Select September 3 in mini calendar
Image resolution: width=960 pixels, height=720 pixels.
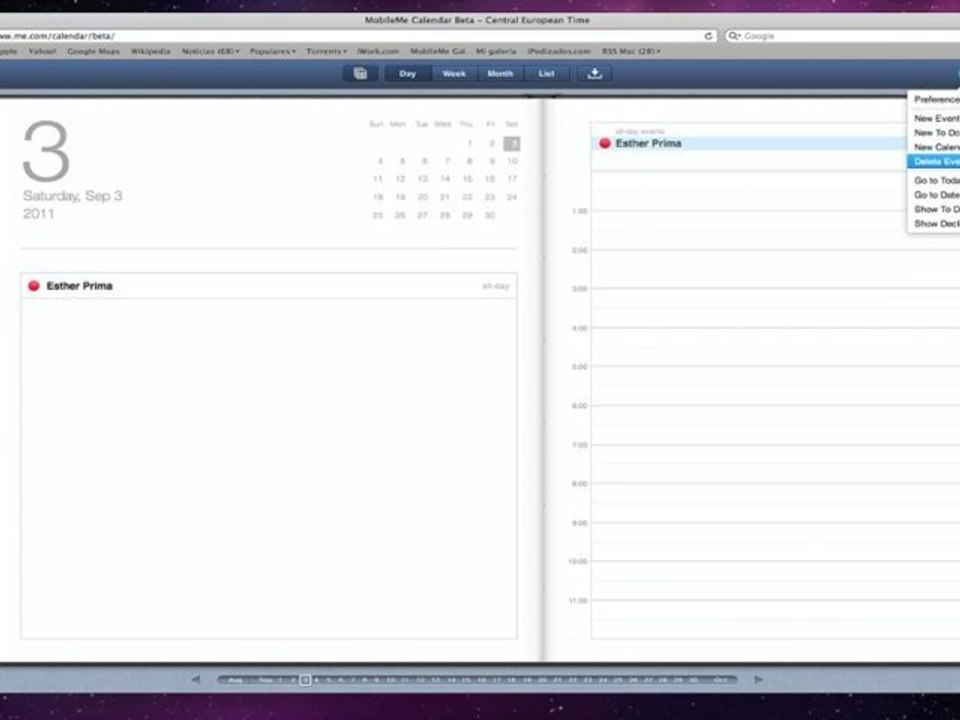click(512, 143)
